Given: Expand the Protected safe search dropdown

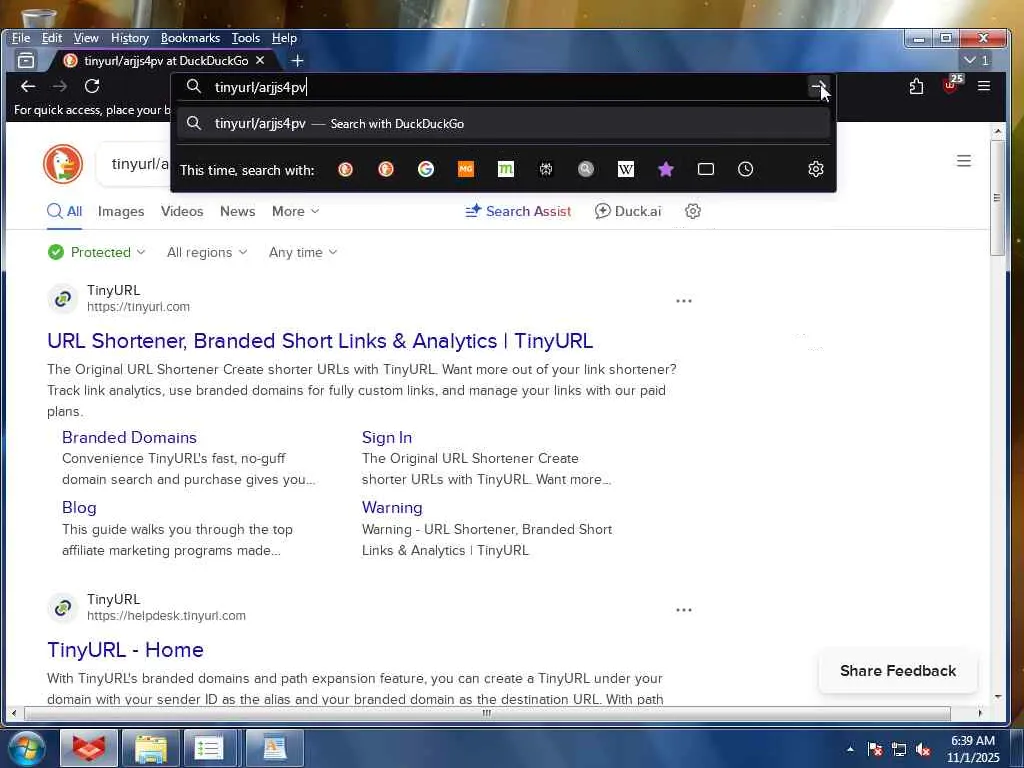Looking at the screenshot, I should 97,253.
